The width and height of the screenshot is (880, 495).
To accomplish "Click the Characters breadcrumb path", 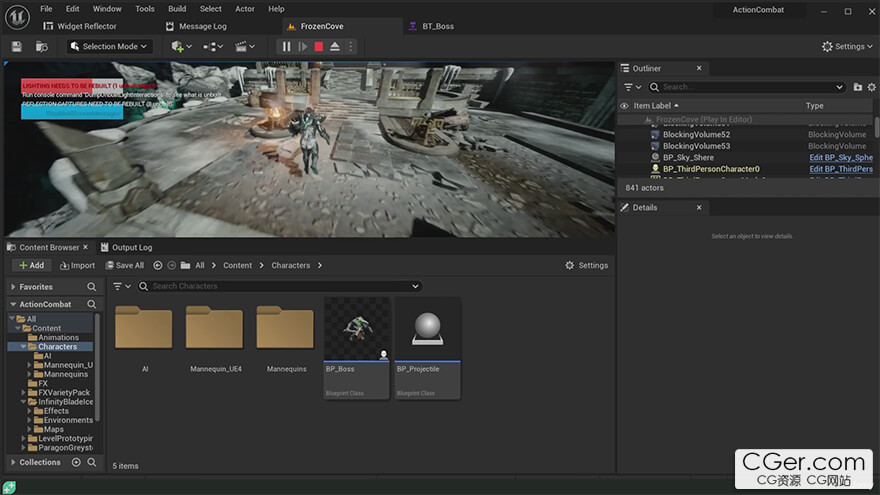I will tap(291, 265).
